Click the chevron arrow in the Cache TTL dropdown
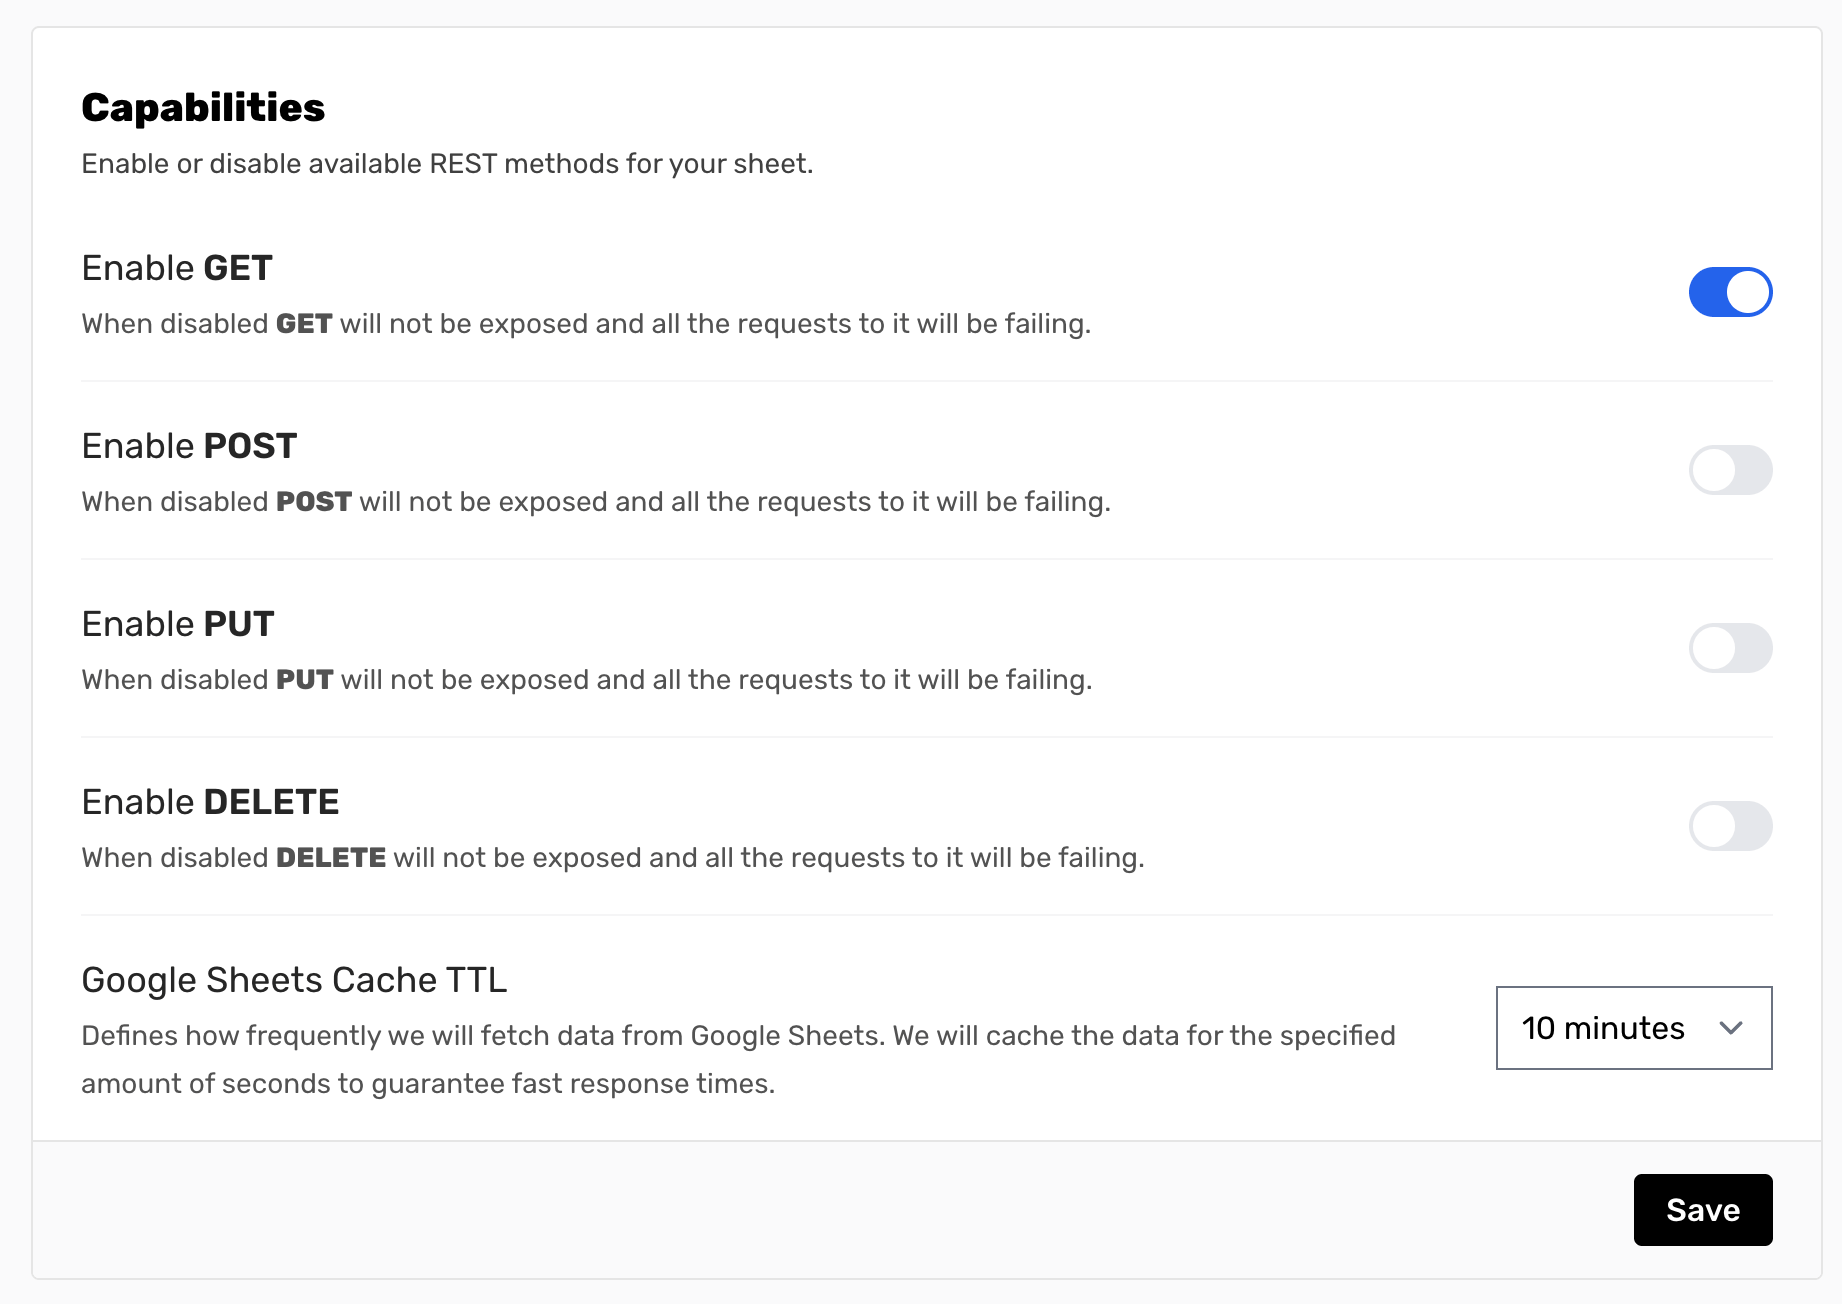The height and width of the screenshot is (1304, 1842). click(1731, 1028)
